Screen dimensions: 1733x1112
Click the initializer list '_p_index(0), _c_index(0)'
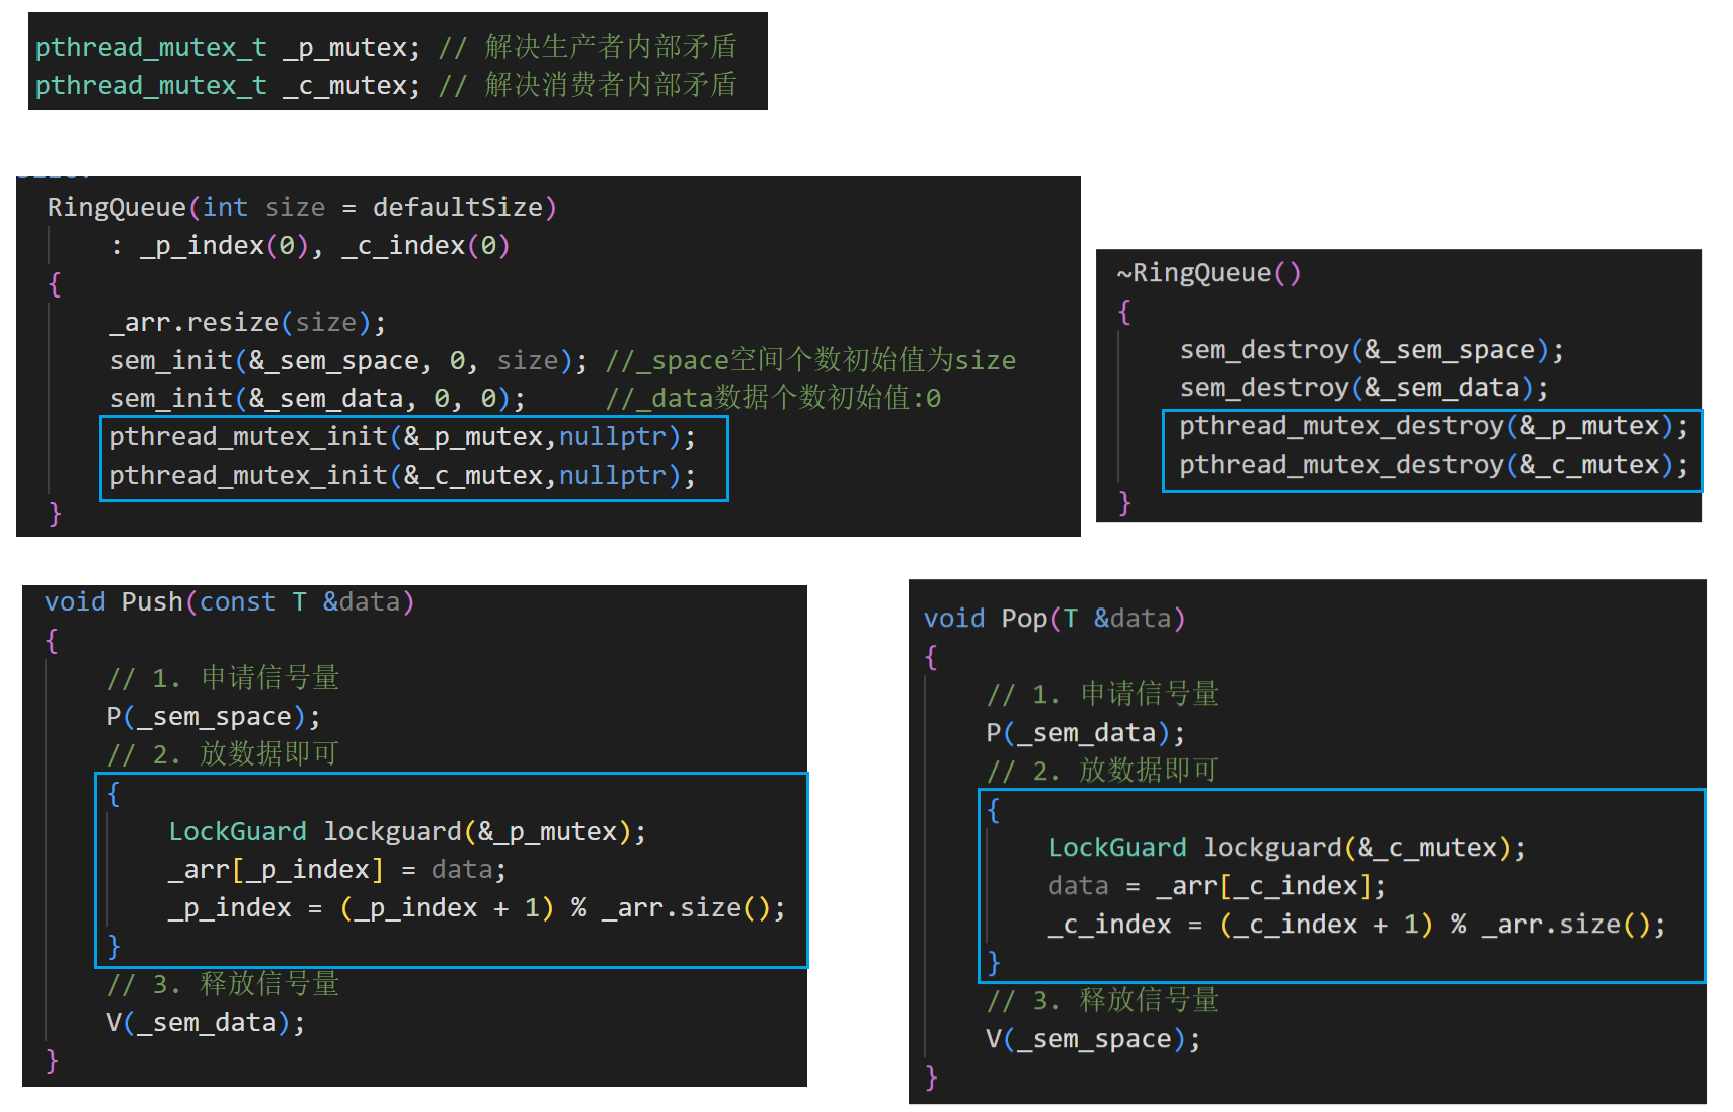click(x=325, y=246)
